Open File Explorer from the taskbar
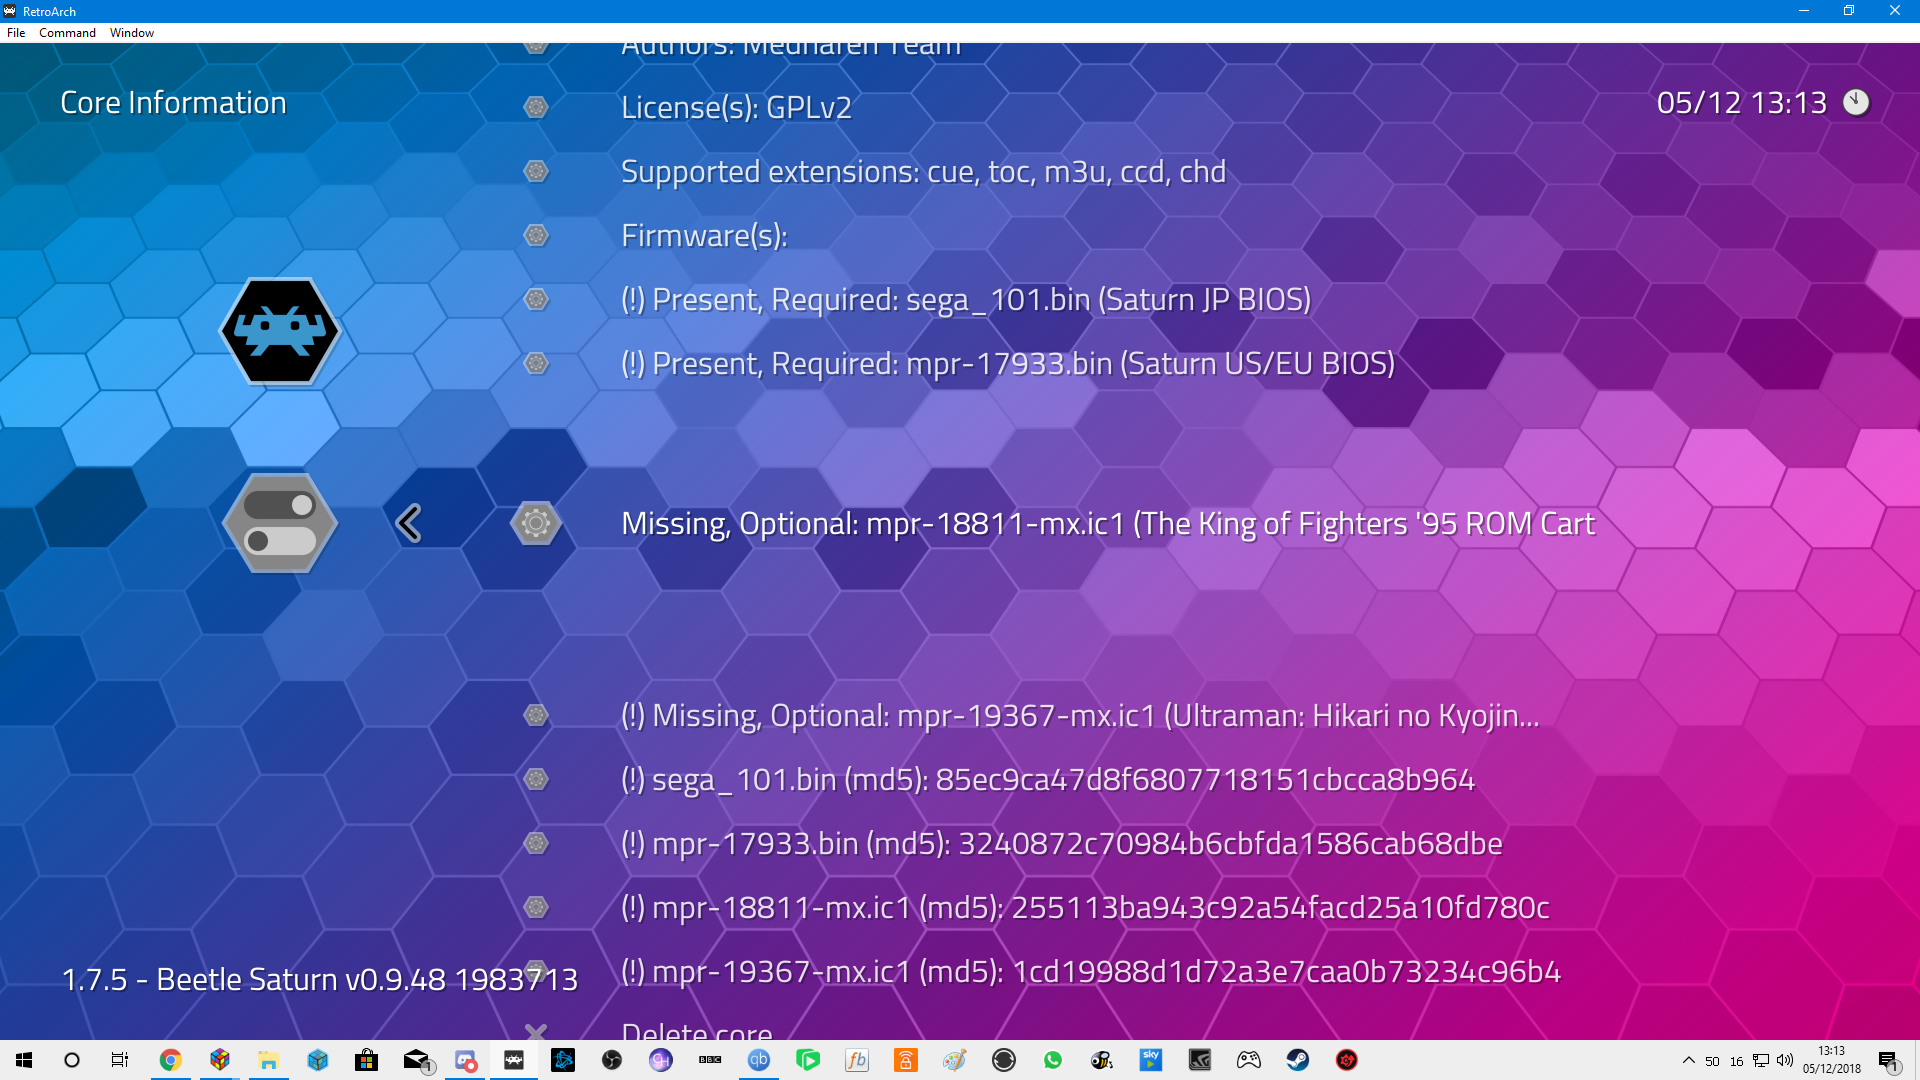This screenshot has height=1080, width=1920. pyautogui.click(x=268, y=1060)
